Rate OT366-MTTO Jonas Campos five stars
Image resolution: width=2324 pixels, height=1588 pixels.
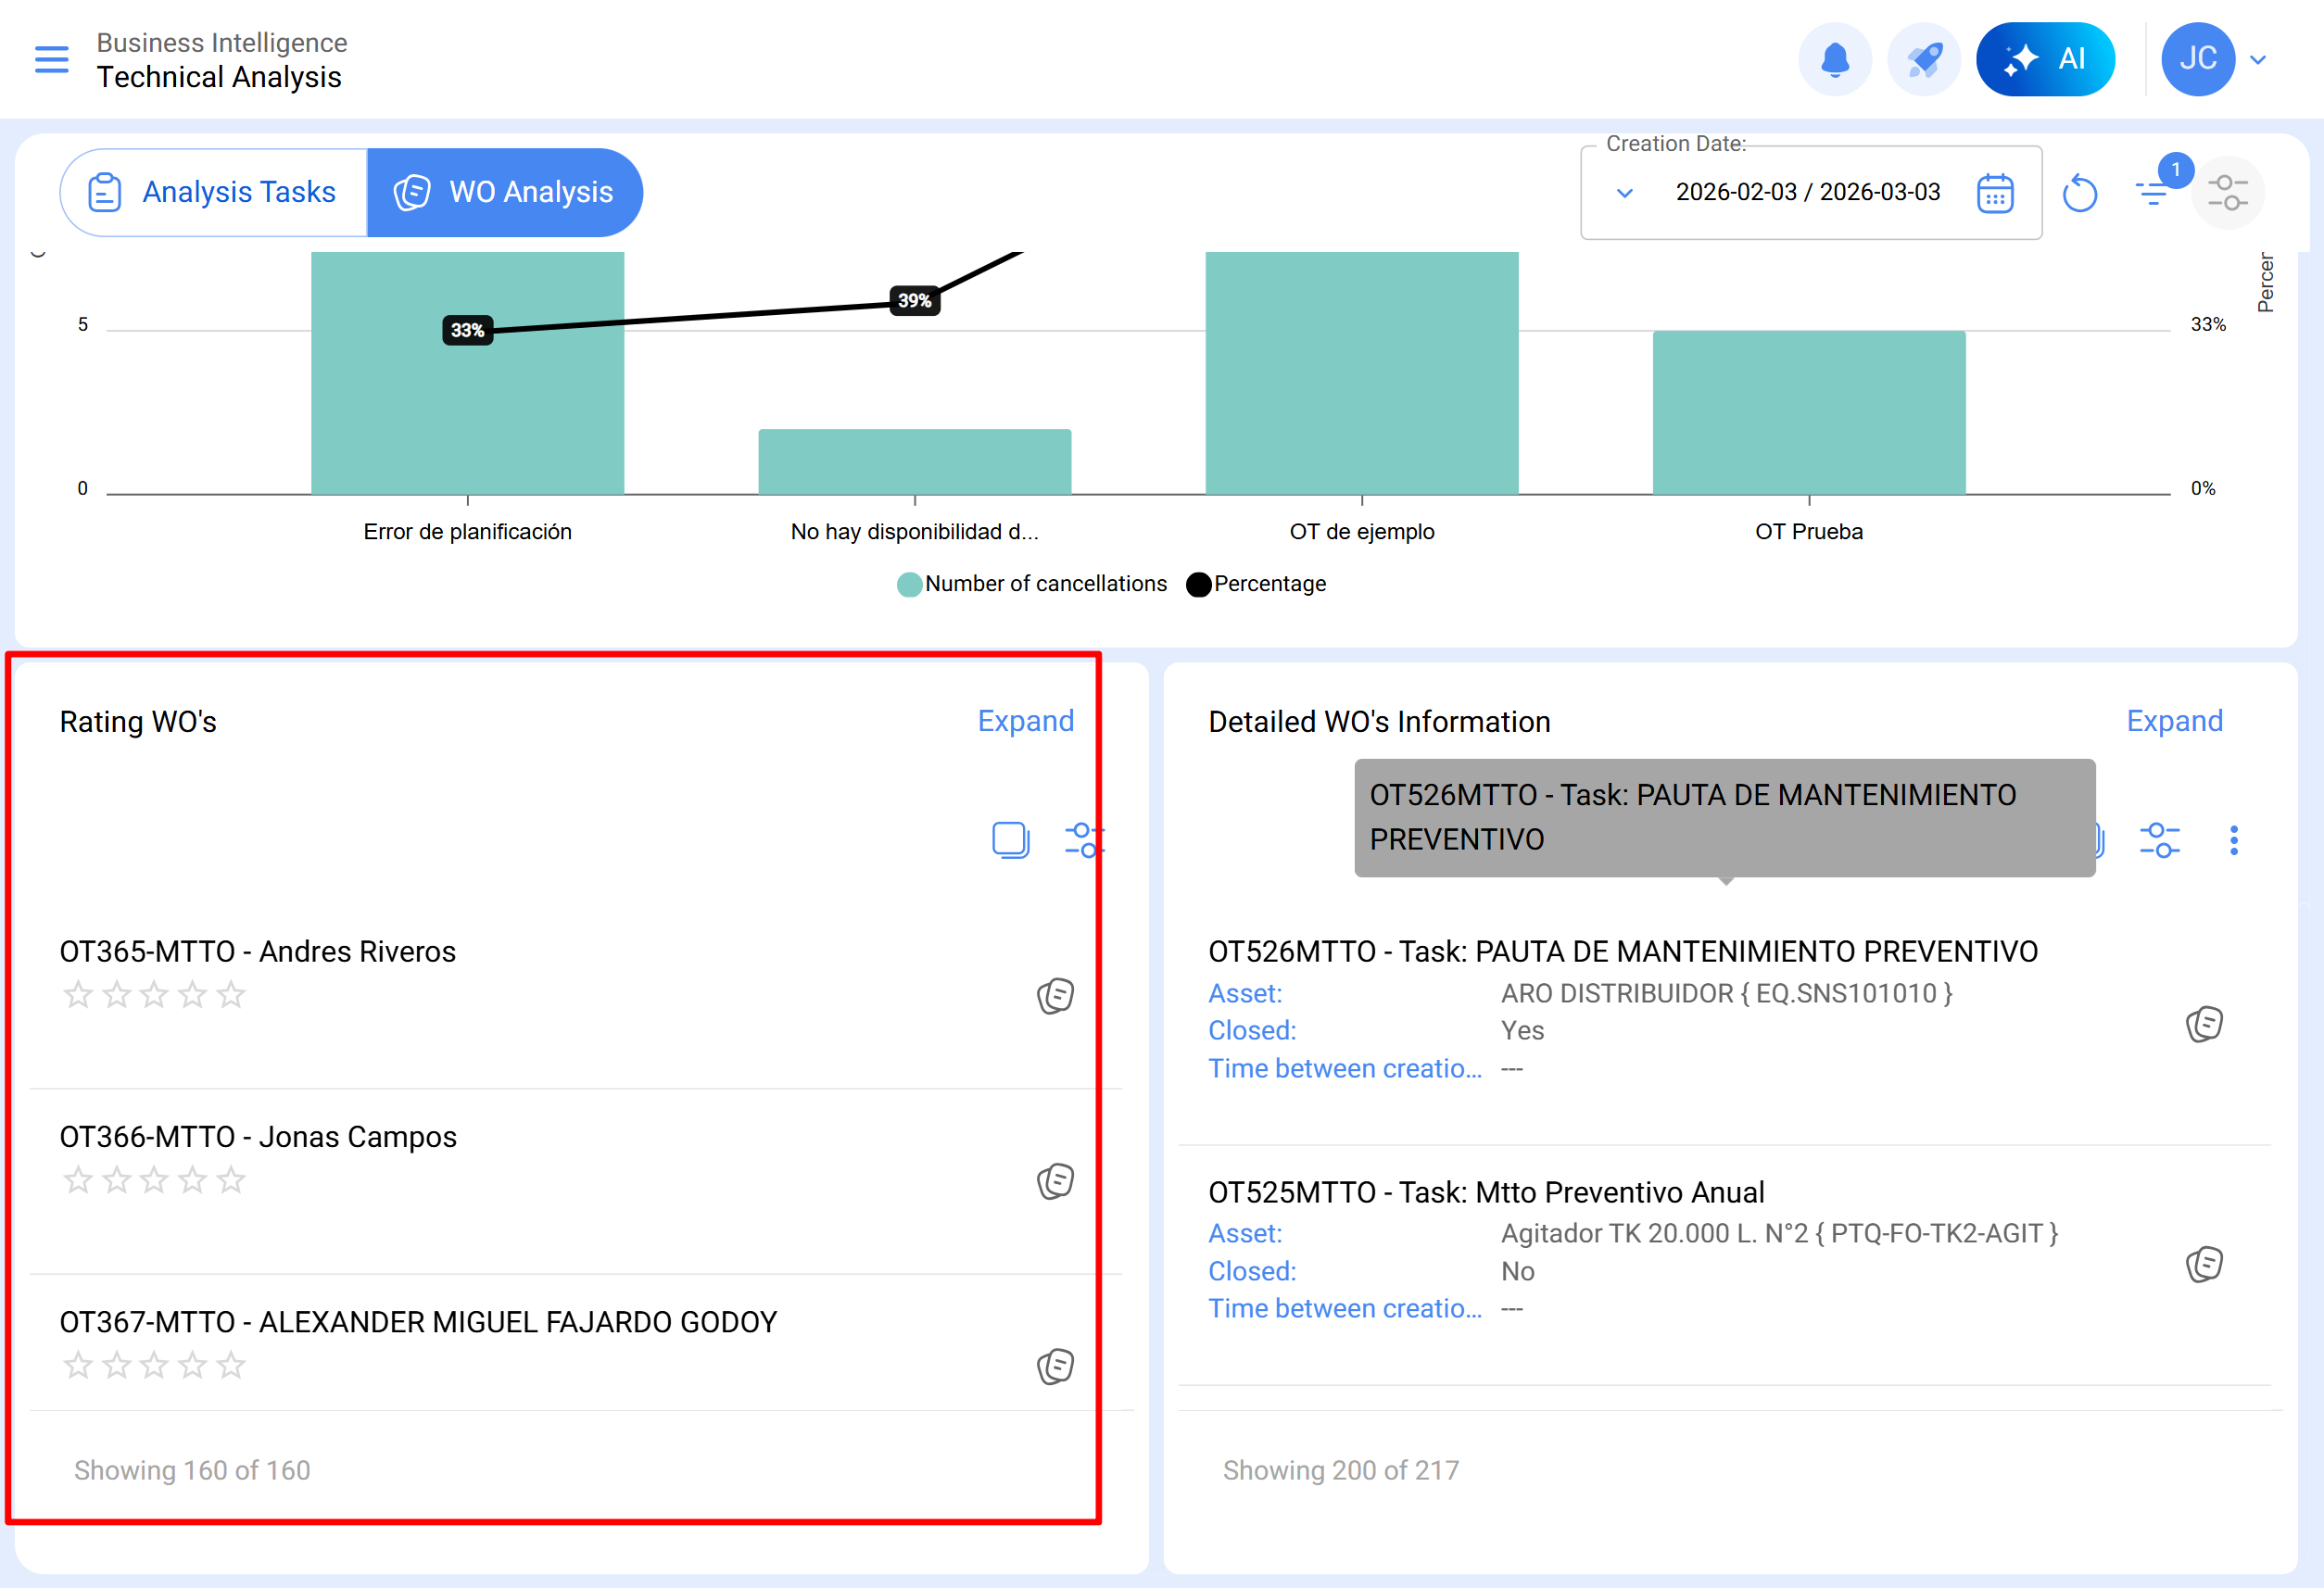[231, 1181]
